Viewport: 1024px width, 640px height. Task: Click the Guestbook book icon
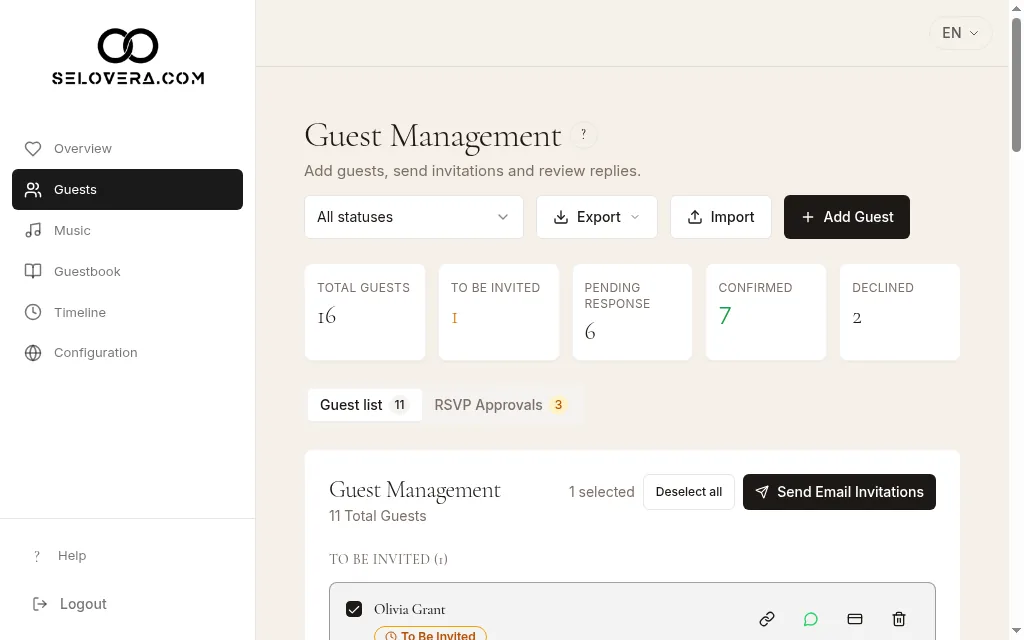point(33,271)
